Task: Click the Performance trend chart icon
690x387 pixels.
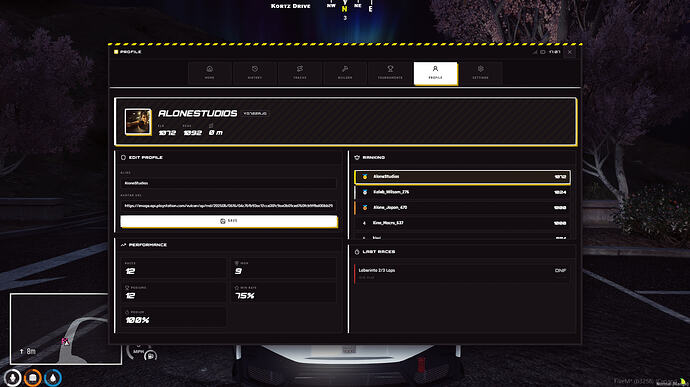Action: tap(123, 245)
